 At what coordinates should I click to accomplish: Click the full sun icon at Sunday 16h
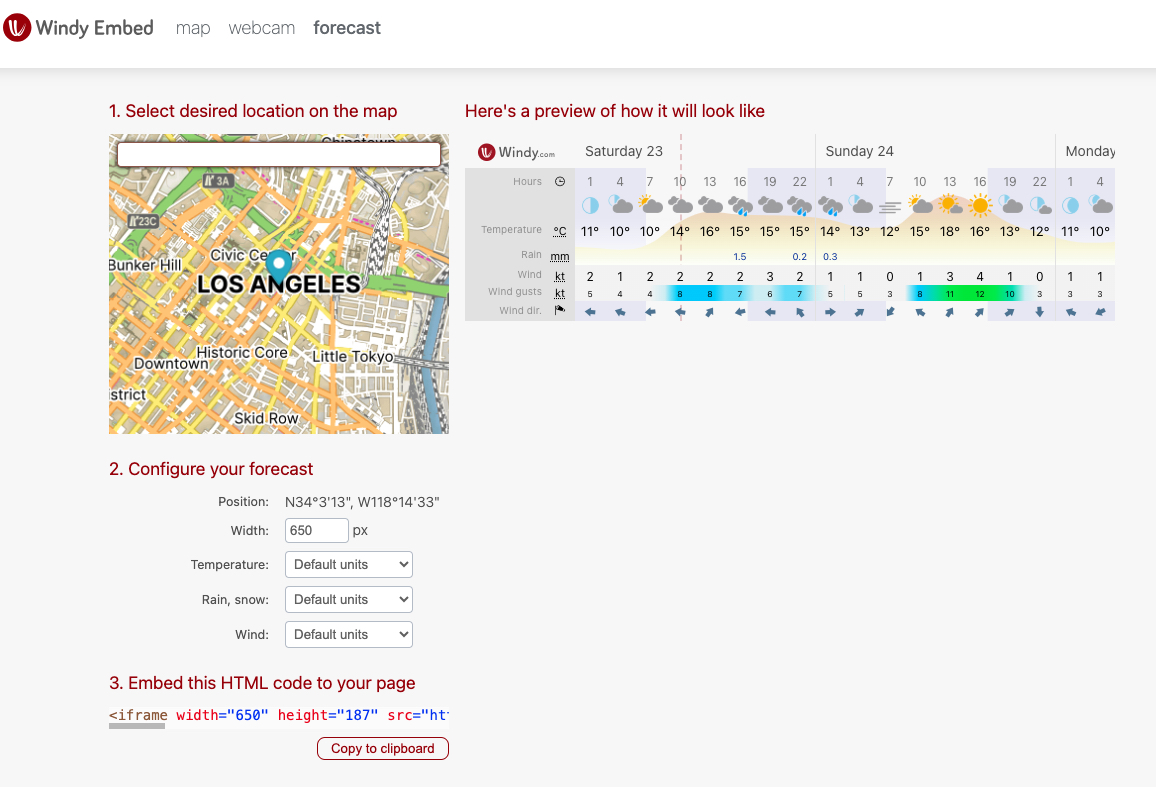click(x=980, y=206)
